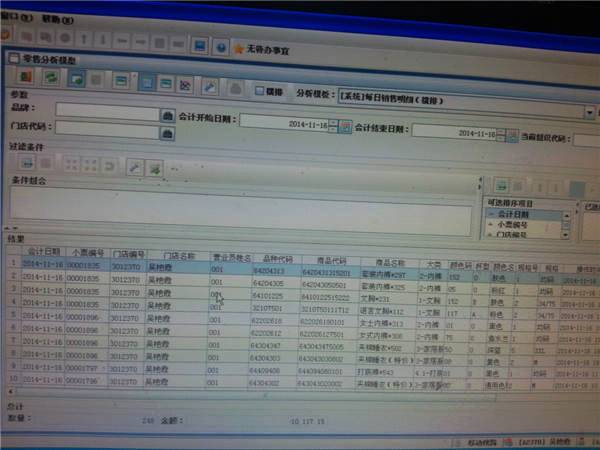The image size is (600, 450).
Task: Open calendar picker for 会计开始日期
Action: [x=346, y=126]
